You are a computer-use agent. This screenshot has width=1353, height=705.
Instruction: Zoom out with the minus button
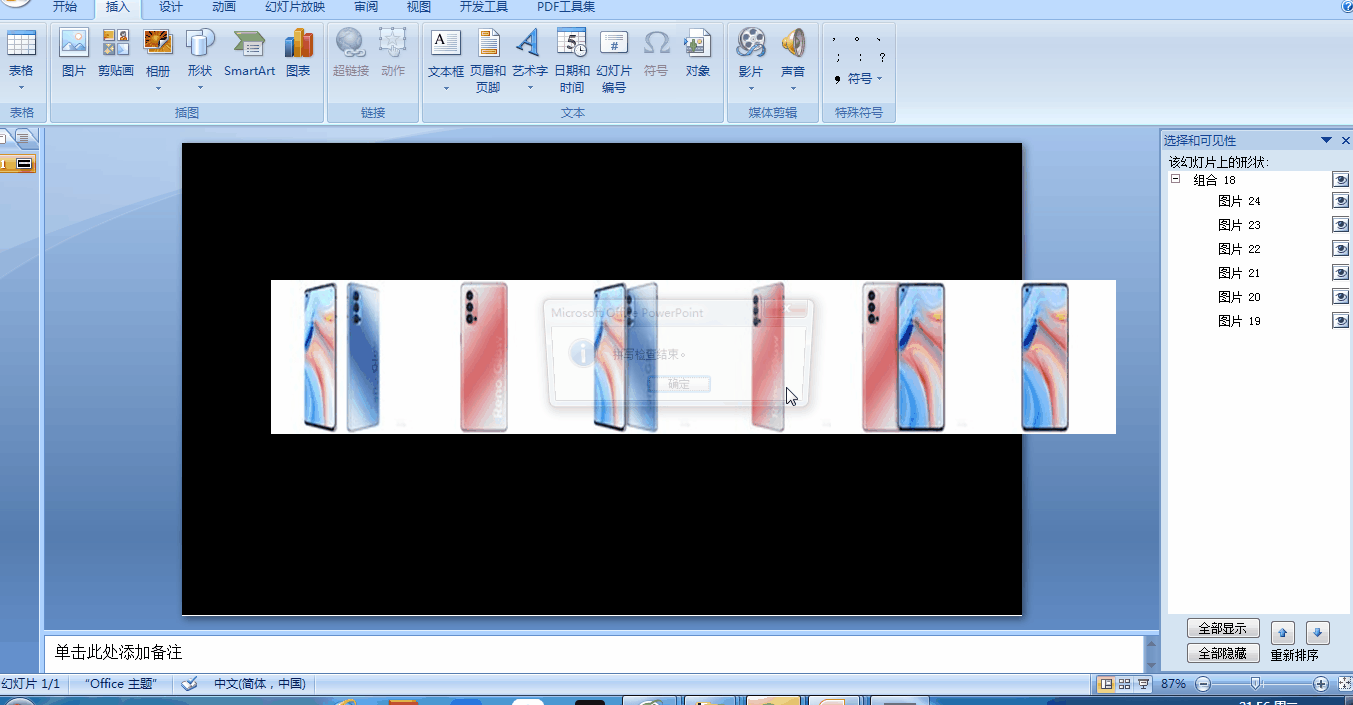pos(1203,684)
